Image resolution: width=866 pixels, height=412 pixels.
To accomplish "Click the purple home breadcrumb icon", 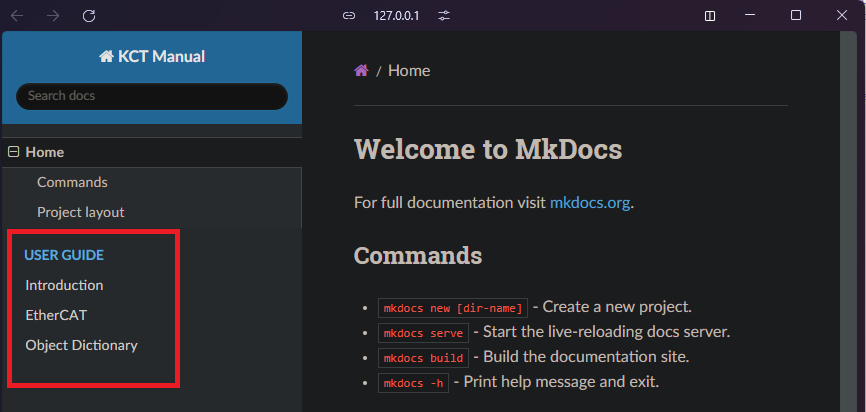I will tap(361, 71).
